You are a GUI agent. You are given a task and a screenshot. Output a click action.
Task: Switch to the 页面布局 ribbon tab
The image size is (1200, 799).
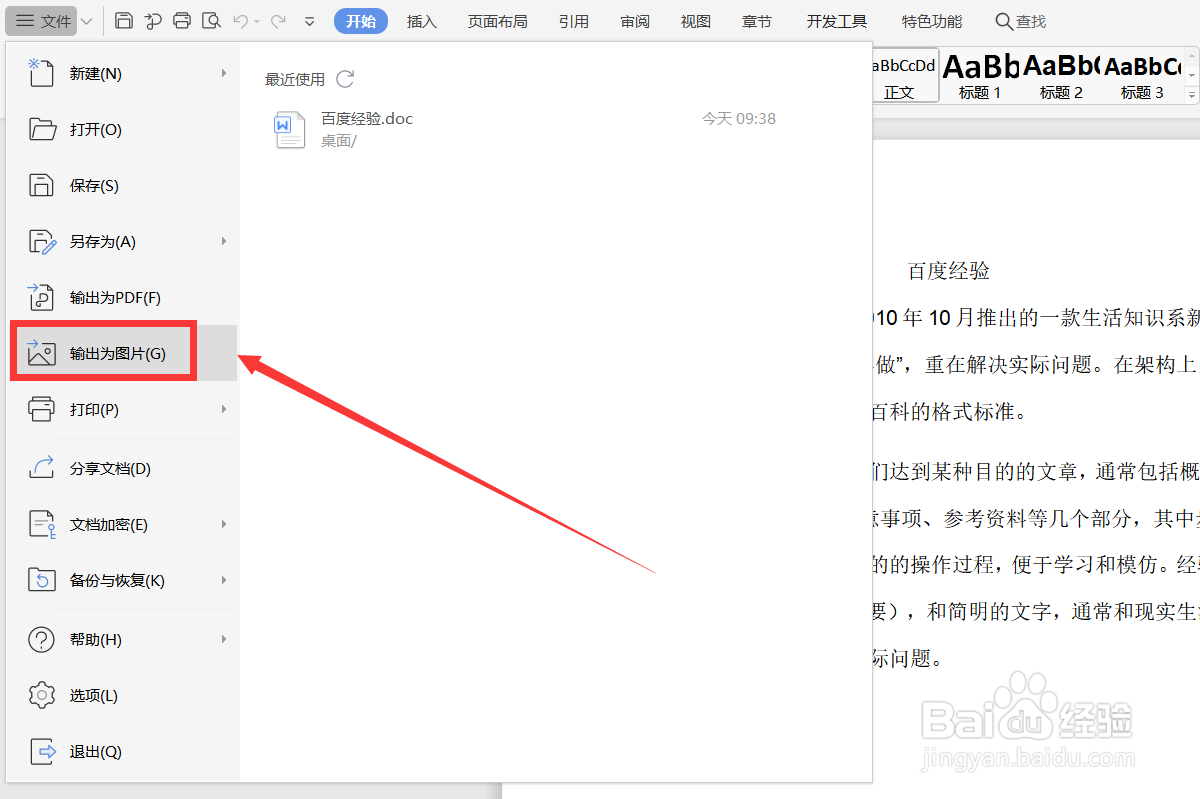497,20
